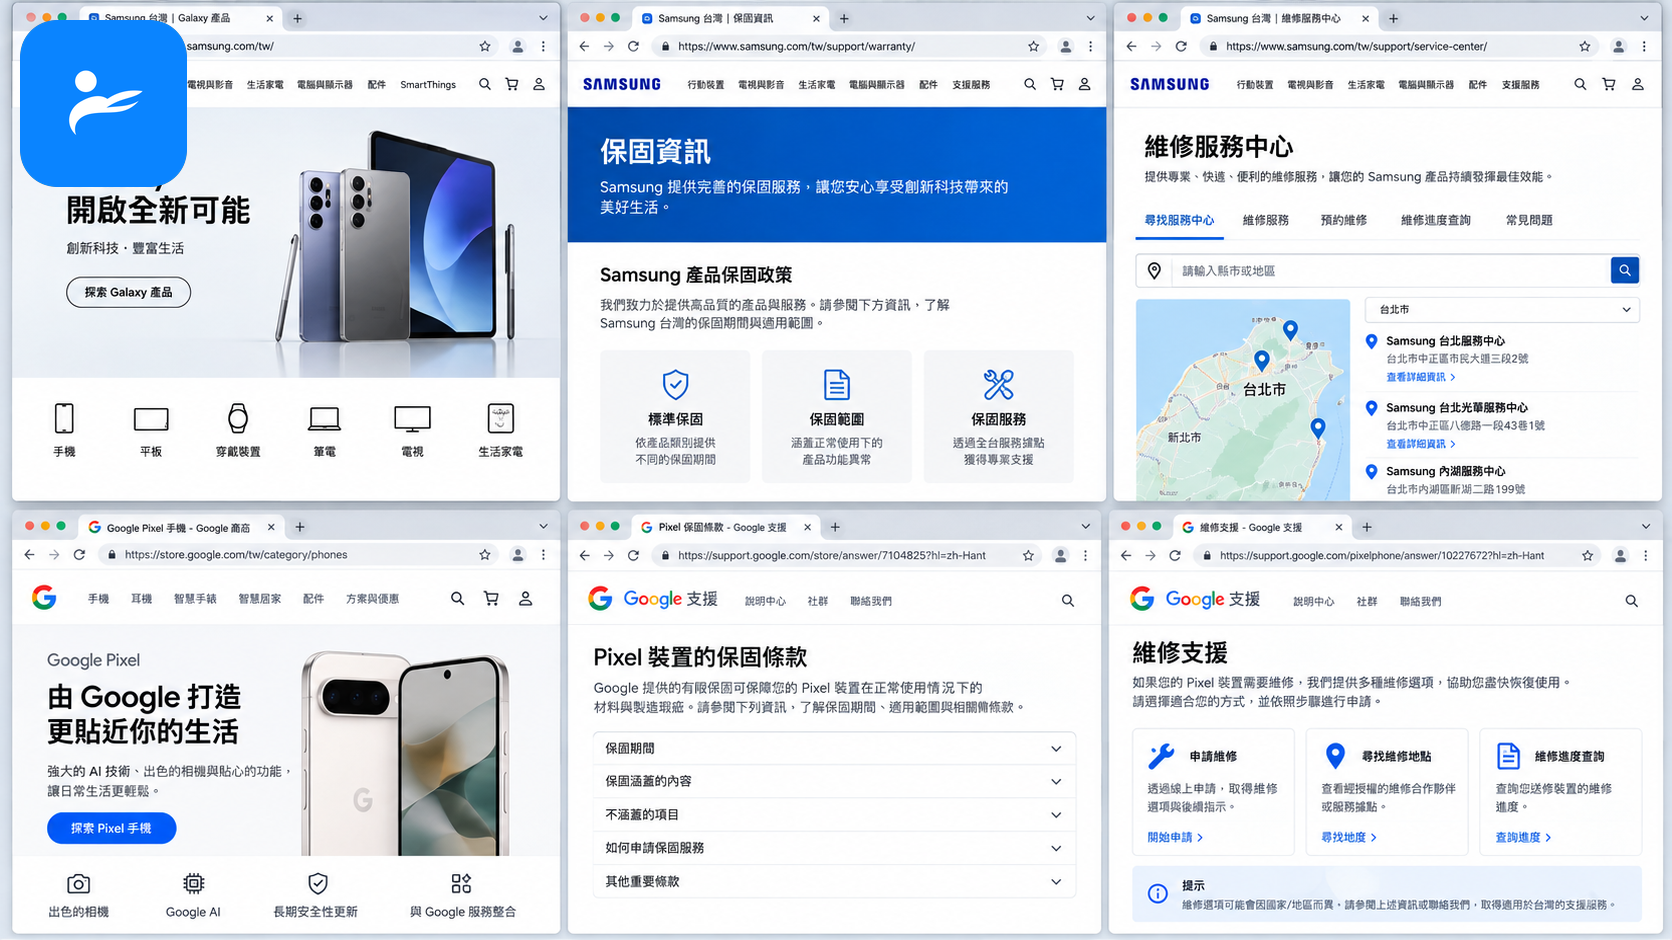Screen dimensions: 1672x940
Task: Click the 查詢進度 link
Action: [1523, 837]
